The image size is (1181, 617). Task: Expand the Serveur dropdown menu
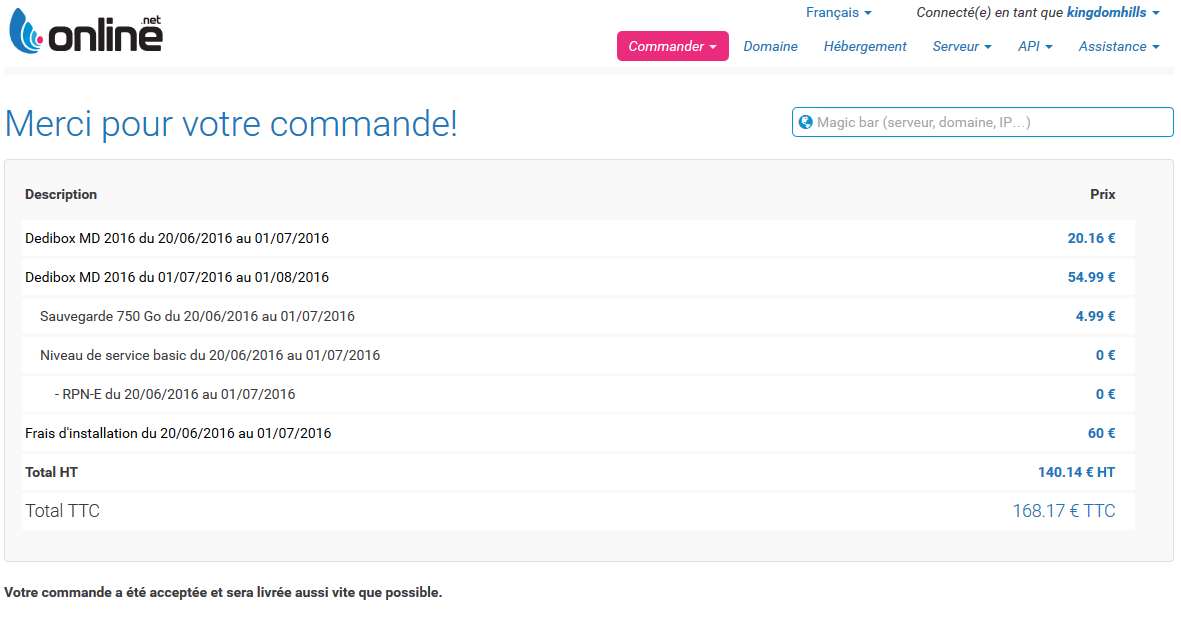[x=961, y=46]
